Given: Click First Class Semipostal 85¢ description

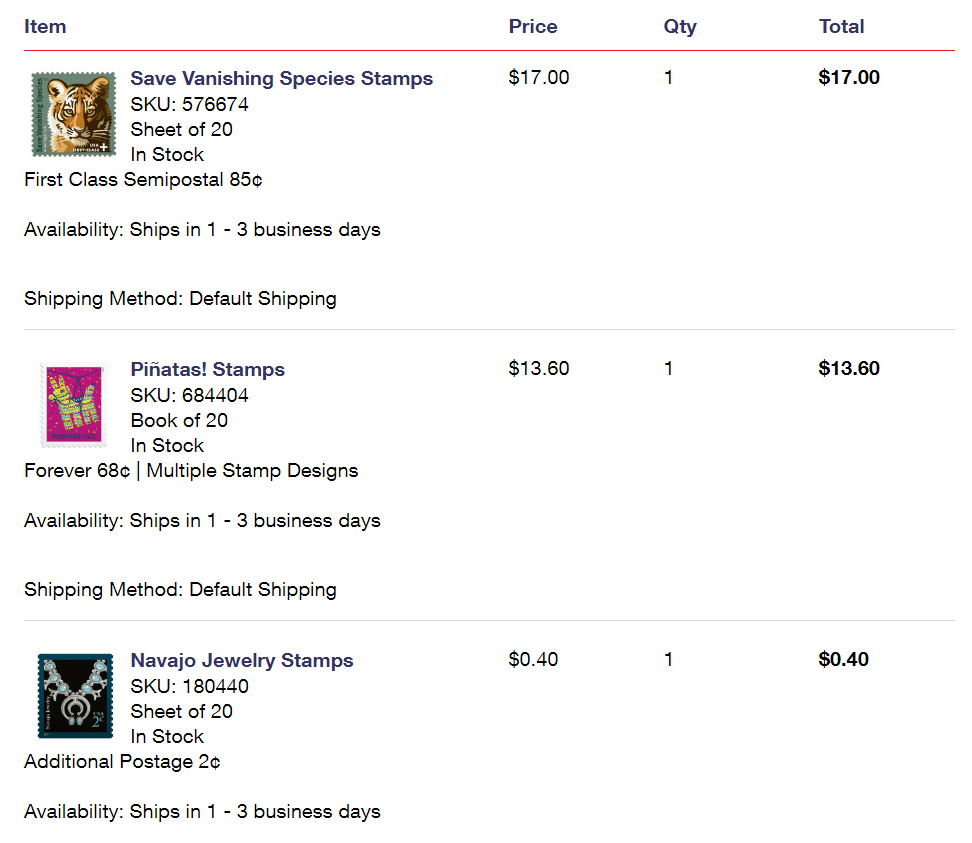Looking at the screenshot, I should [143, 180].
